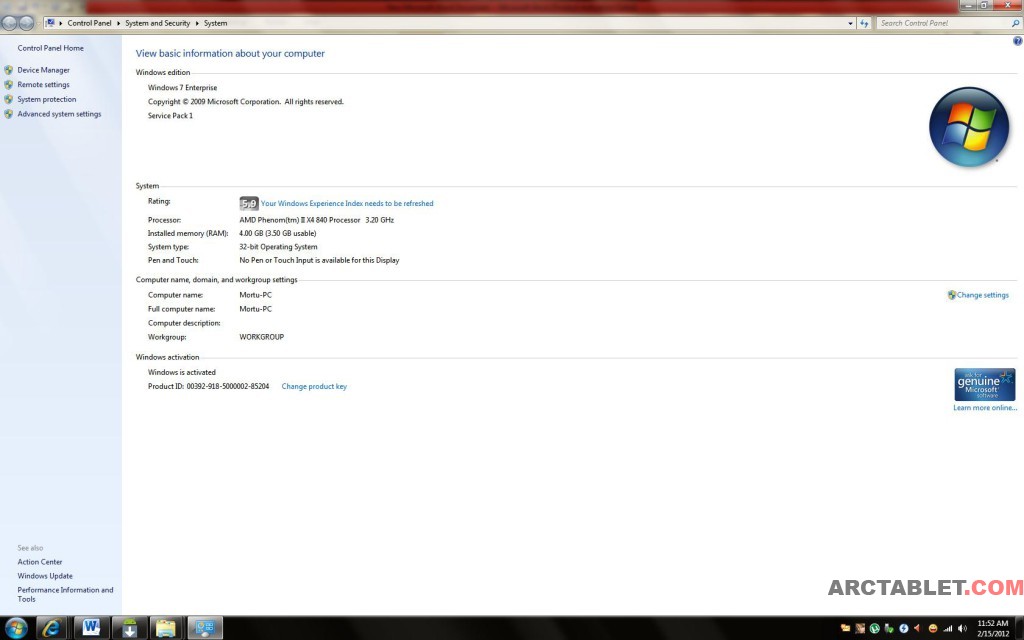This screenshot has width=1024, height=640.
Task: Click the genuine Microsoft software badge
Action: [984, 385]
